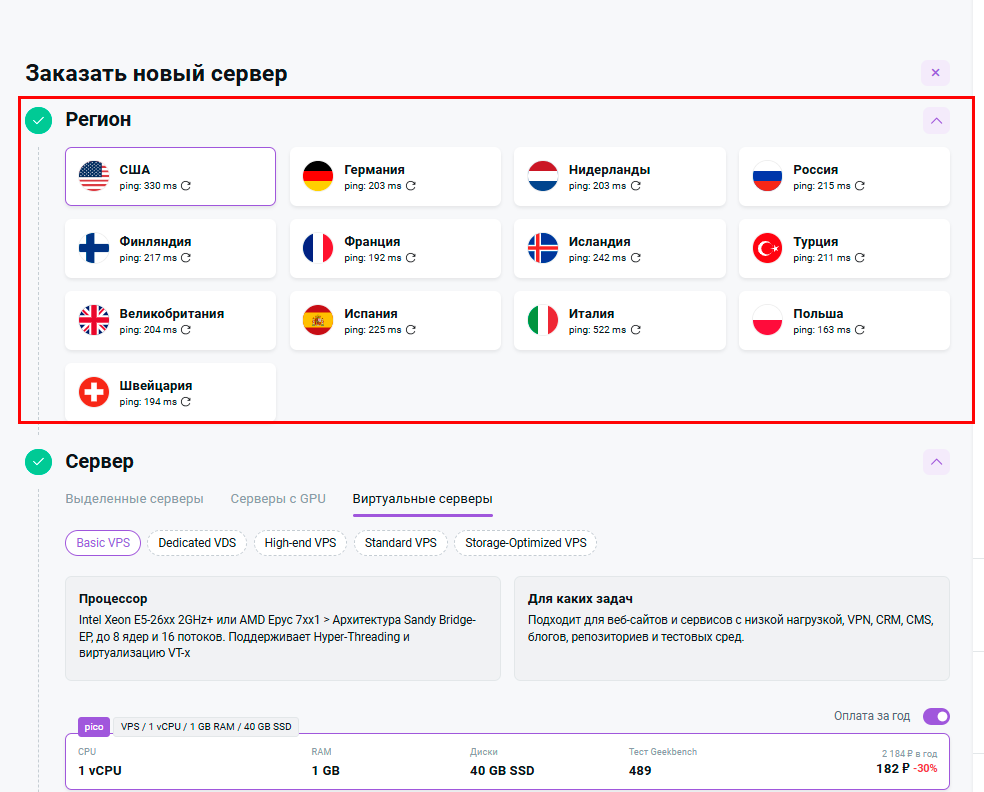Collapse the Регион section
Image resolution: width=984 pixels, height=792 pixels.
(936, 121)
